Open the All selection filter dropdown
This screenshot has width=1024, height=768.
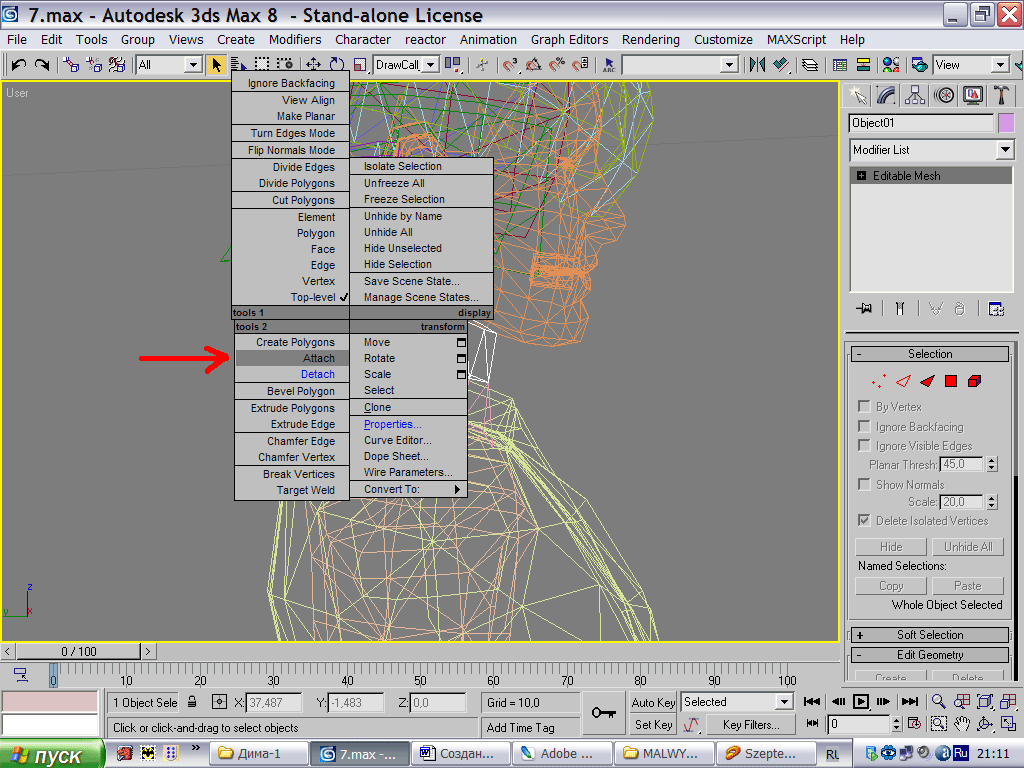[192, 65]
